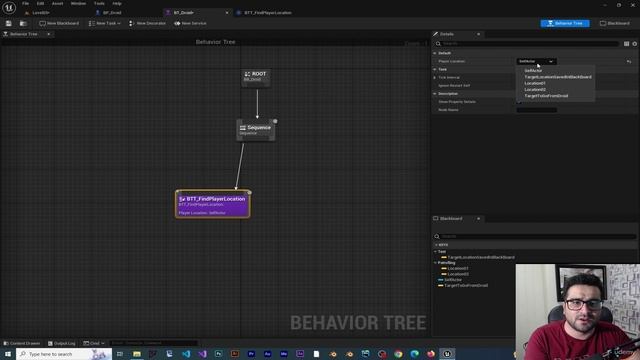
Task: Open Visual Studio Code from taskbar
Action: (x=186, y=354)
